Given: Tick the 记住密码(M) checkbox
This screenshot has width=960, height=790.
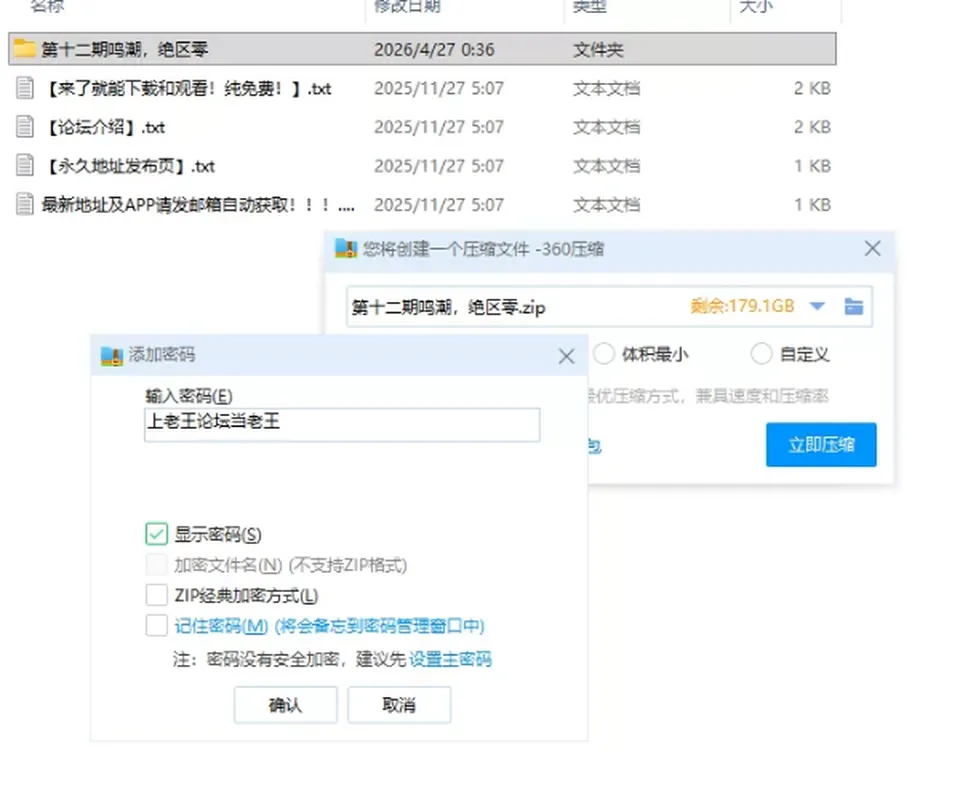Looking at the screenshot, I should coord(156,625).
